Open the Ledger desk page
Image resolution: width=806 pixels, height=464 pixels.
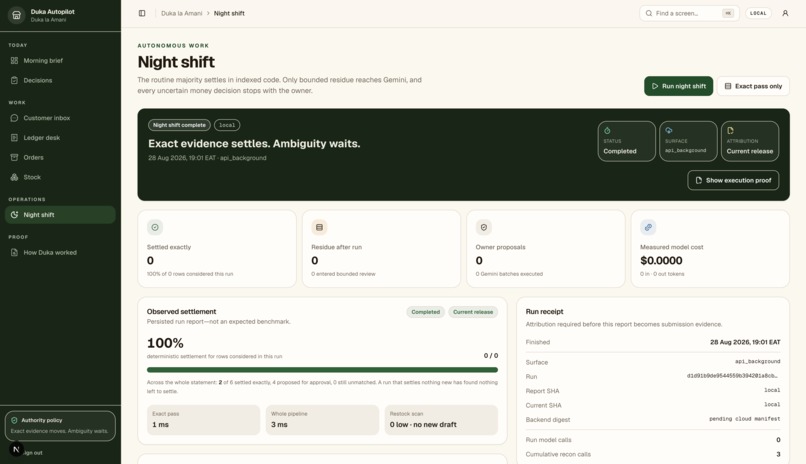pyautogui.click(x=60, y=138)
